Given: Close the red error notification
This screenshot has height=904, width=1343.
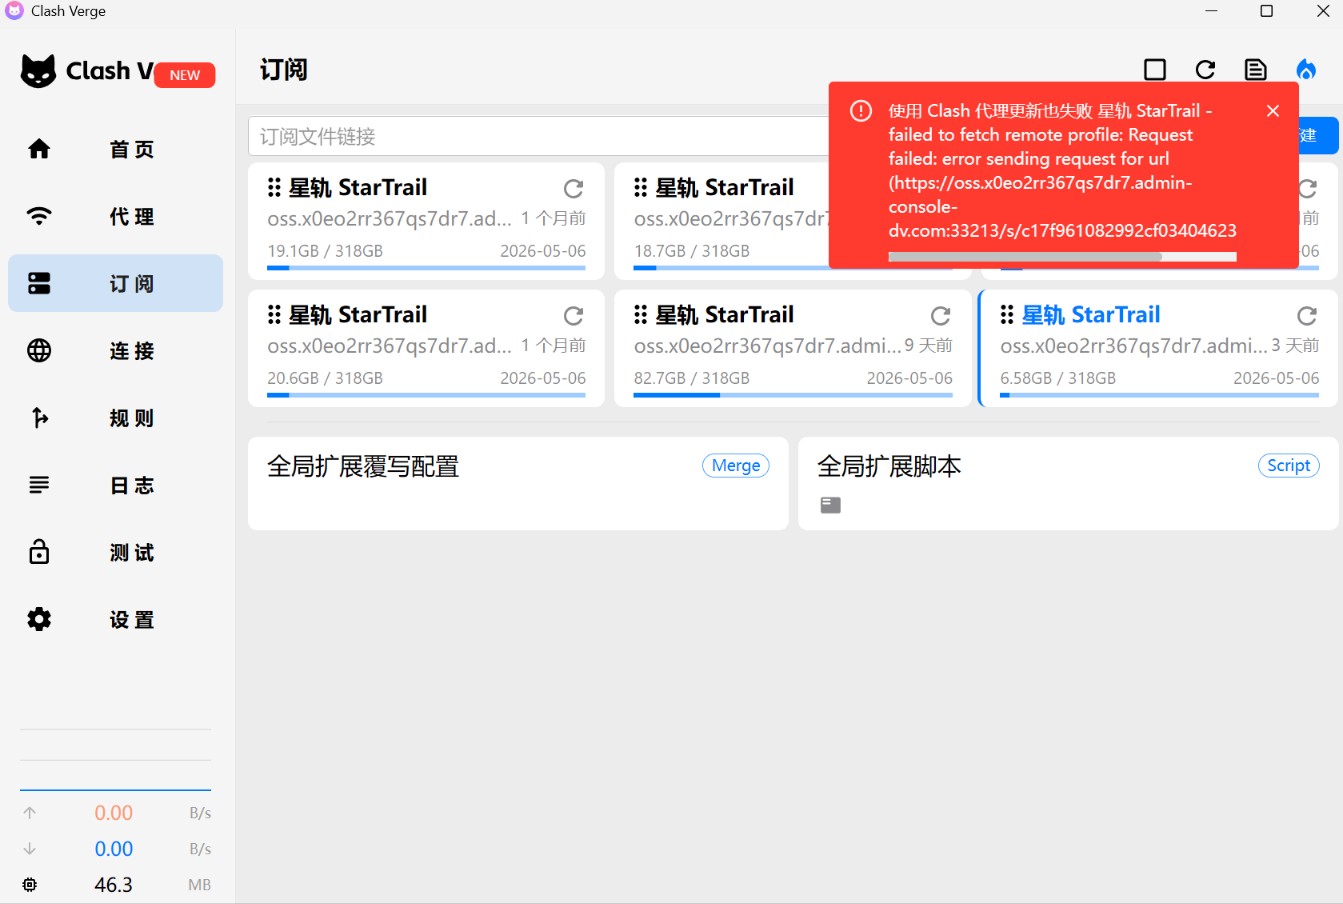Looking at the screenshot, I should 1272,111.
